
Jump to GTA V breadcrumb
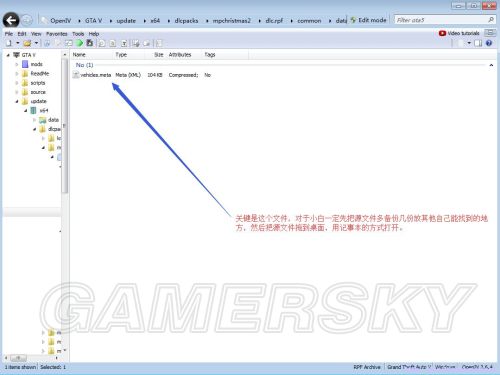[93, 21]
